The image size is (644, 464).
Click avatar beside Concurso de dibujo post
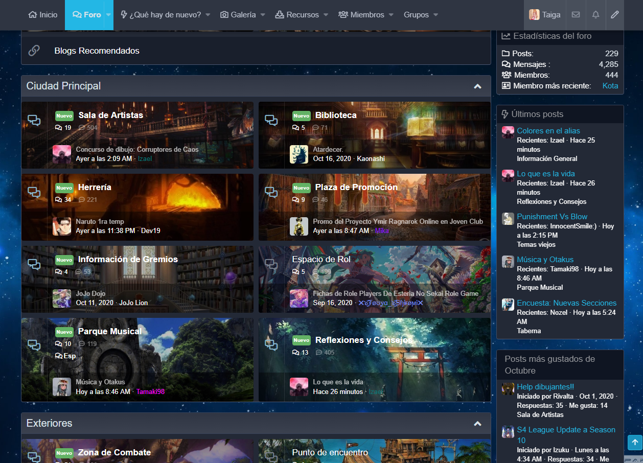click(x=62, y=154)
